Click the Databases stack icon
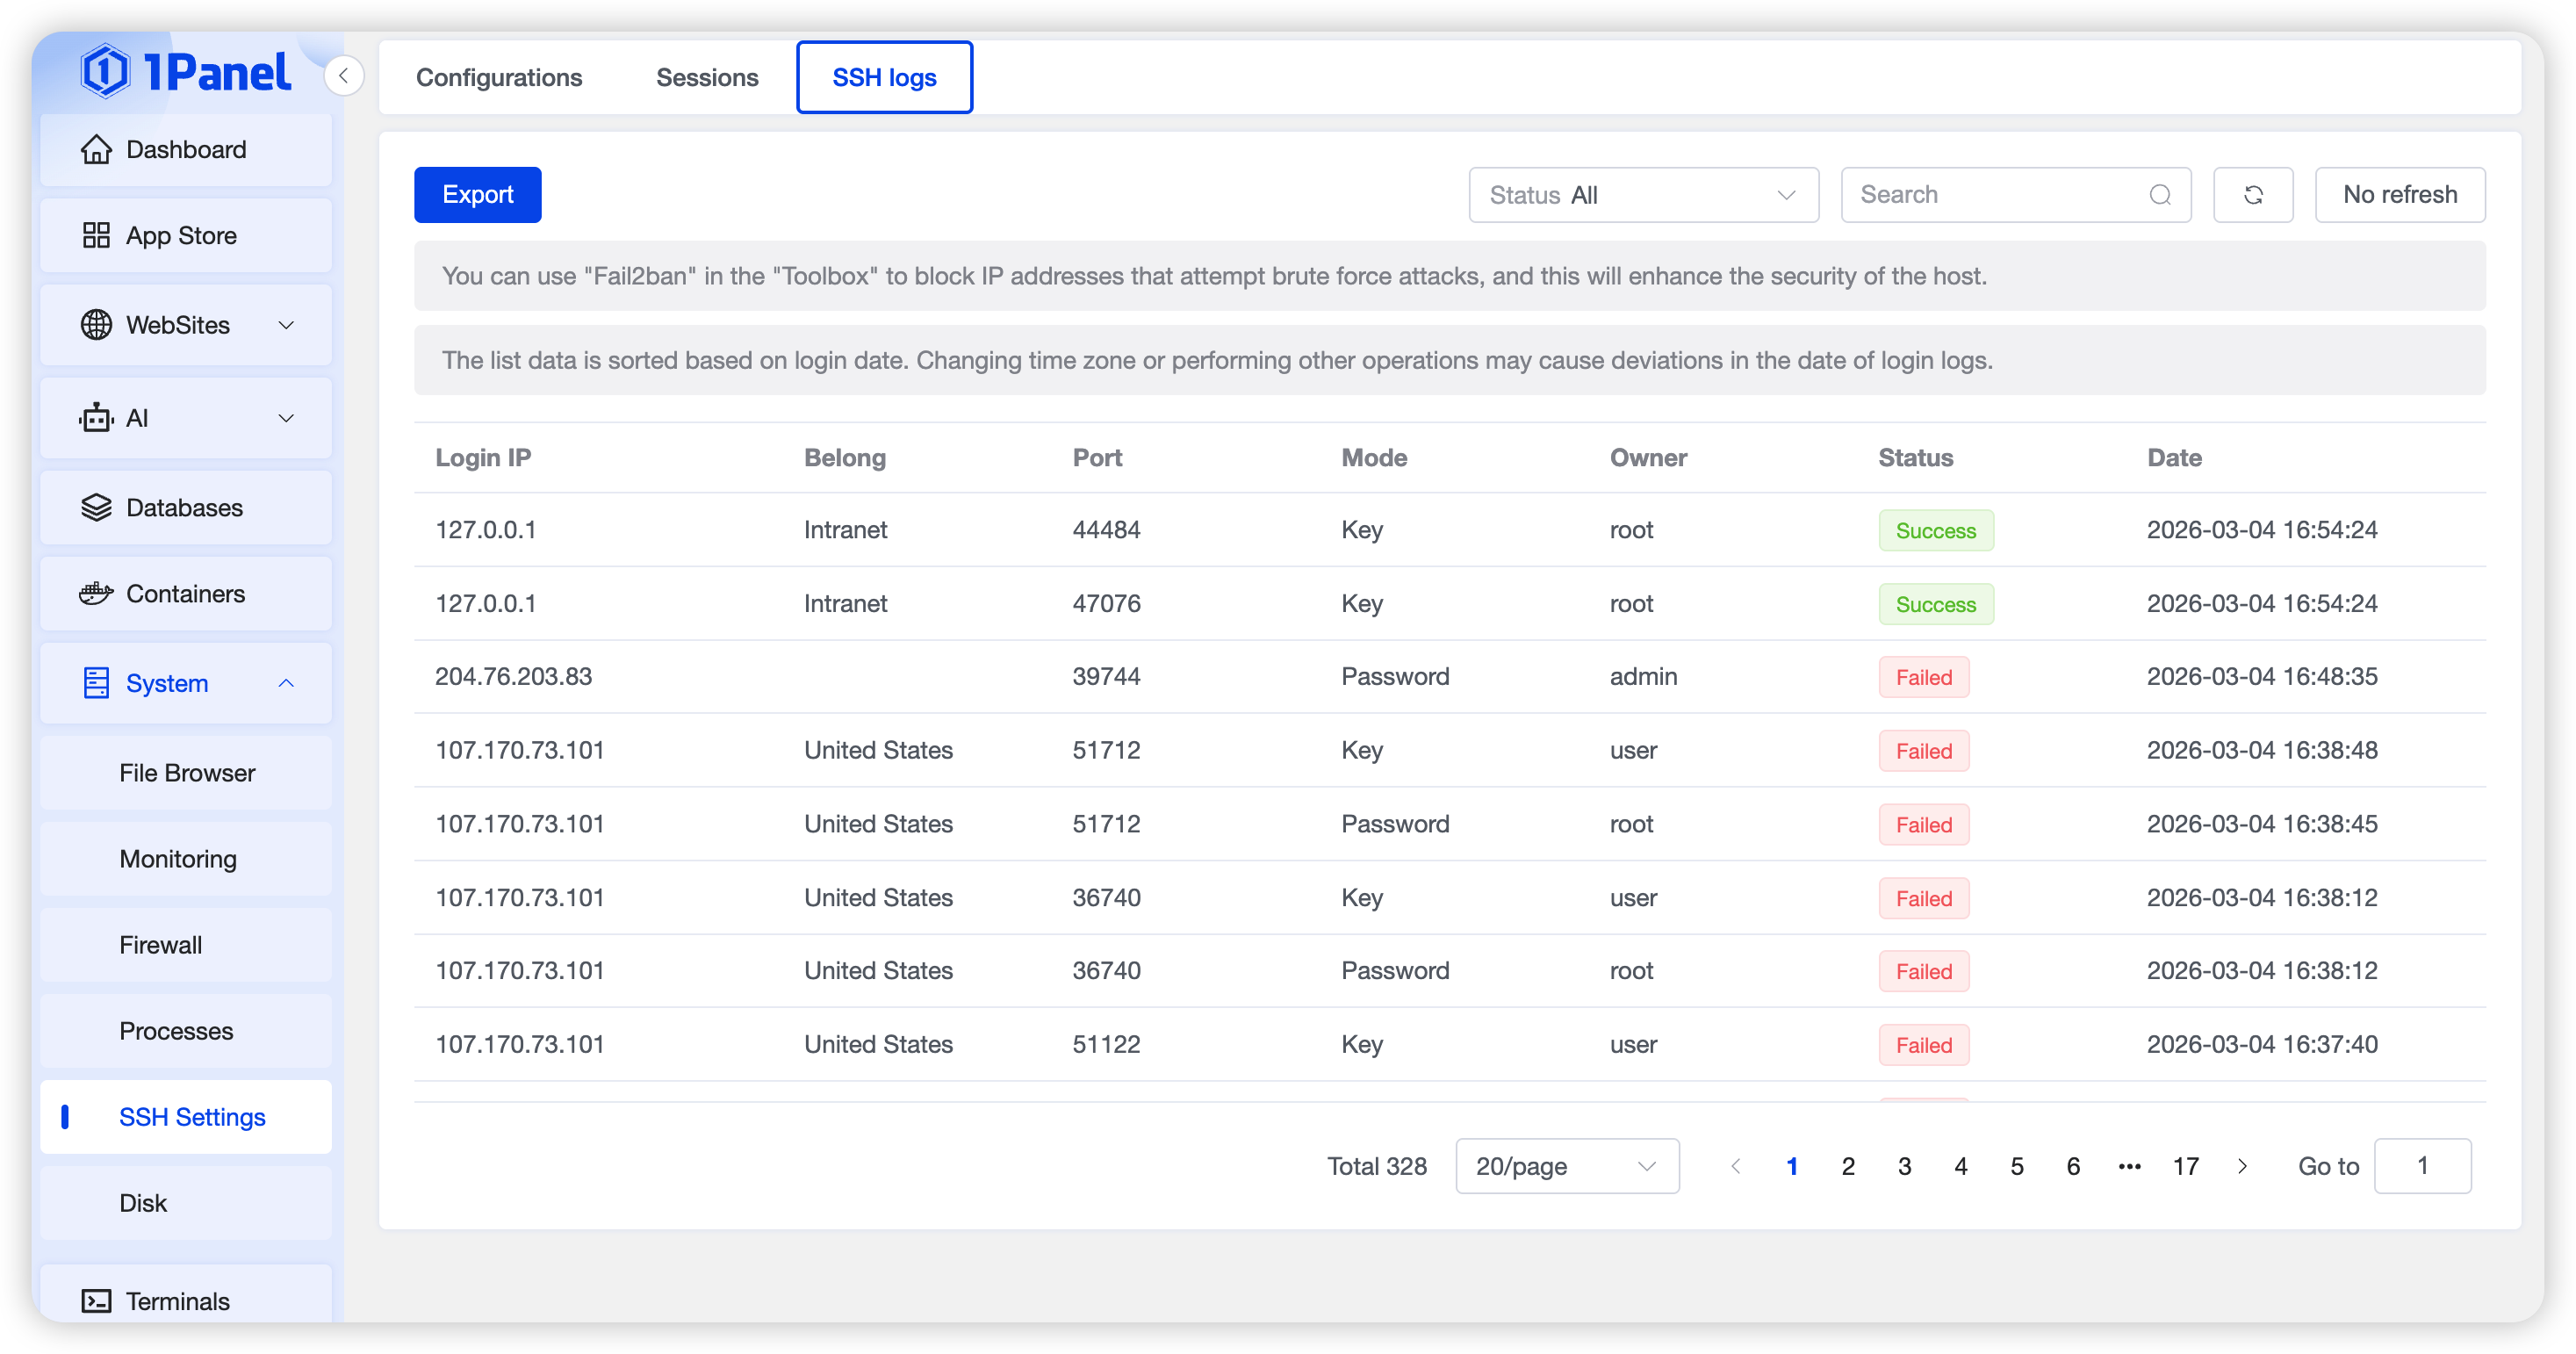The width and height of the screenshot is (2576, 1354). pyautogui.click(x=96, y=507)
